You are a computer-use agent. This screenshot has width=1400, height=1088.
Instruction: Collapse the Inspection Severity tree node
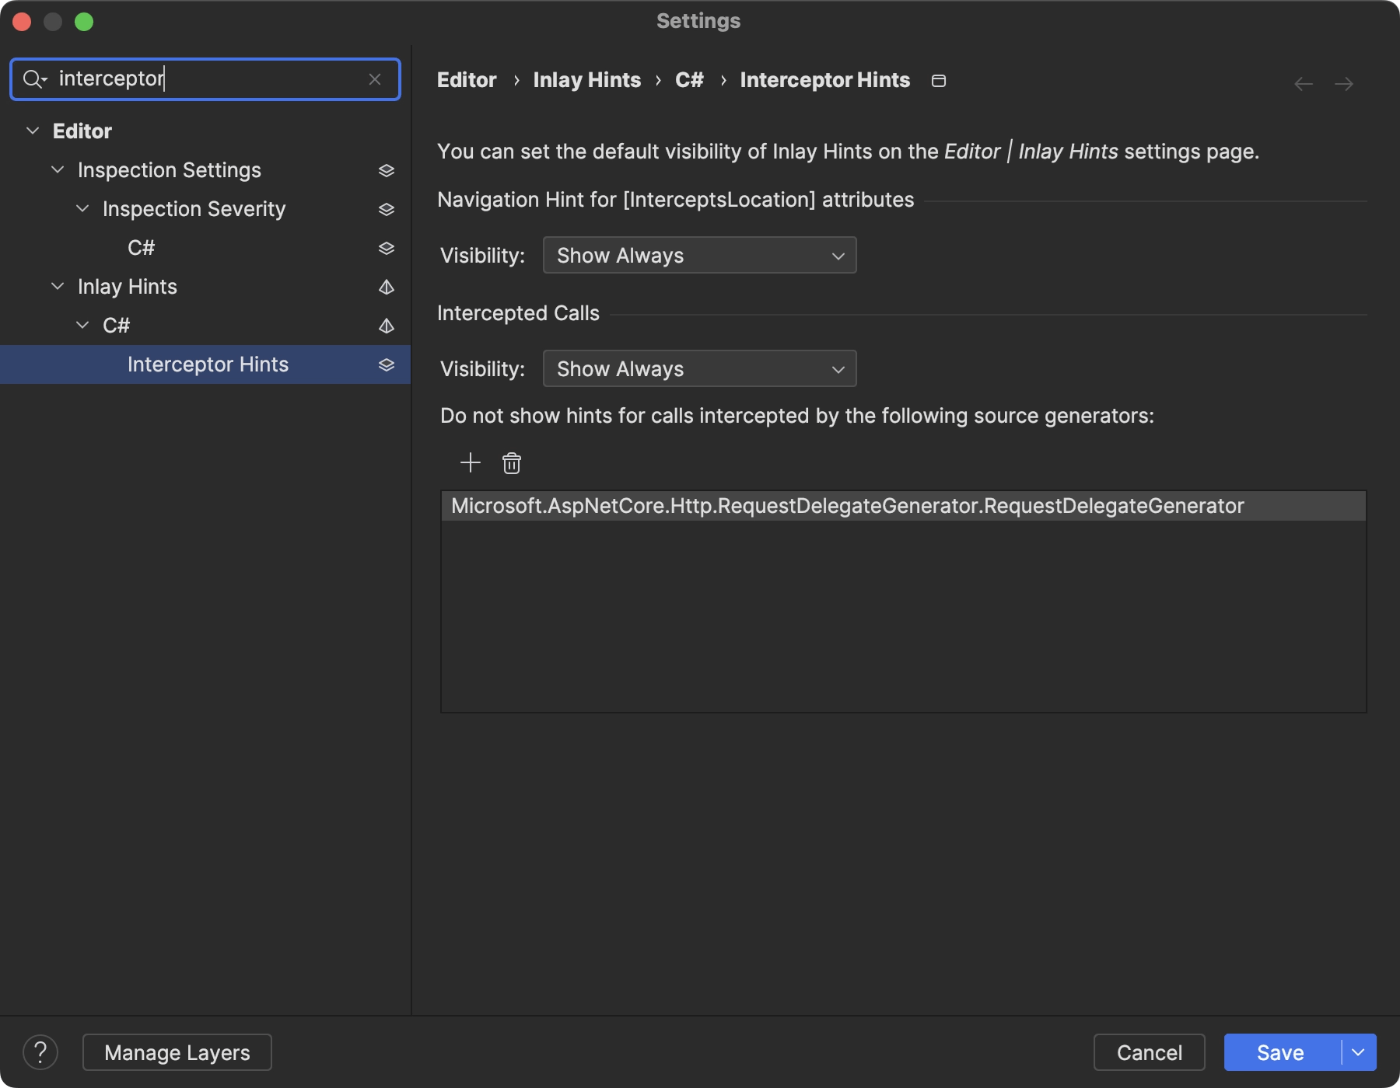coord(83,209)
